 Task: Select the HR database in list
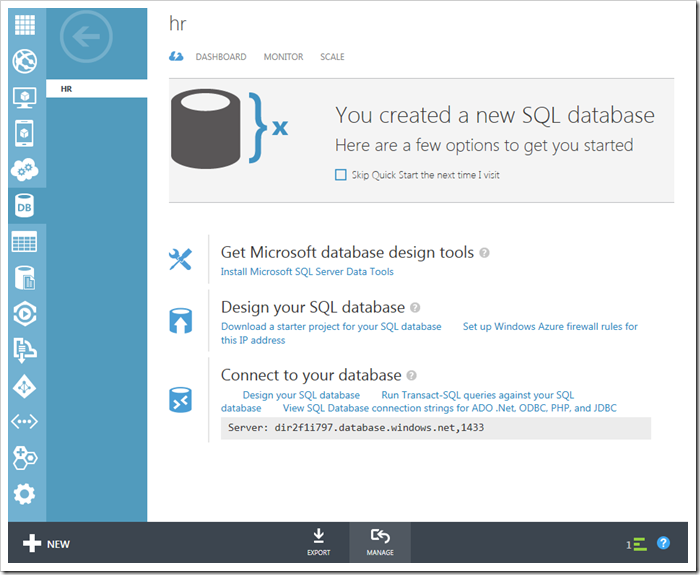coord(96,89)
